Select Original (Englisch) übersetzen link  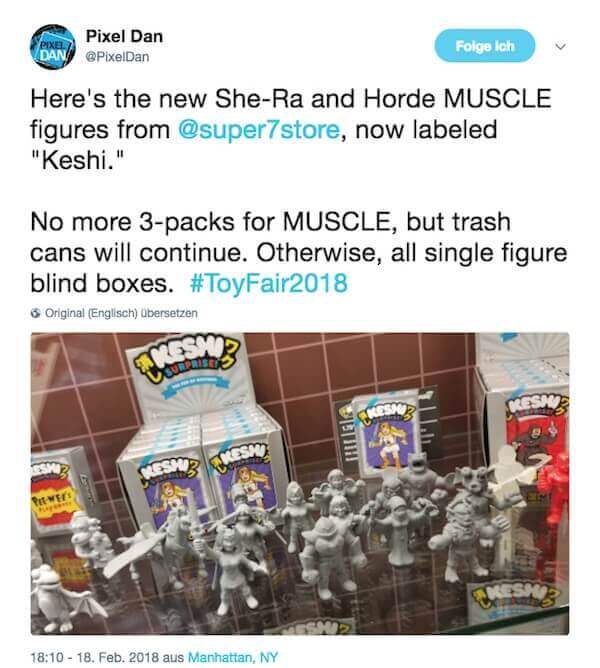tap(121, 313)
